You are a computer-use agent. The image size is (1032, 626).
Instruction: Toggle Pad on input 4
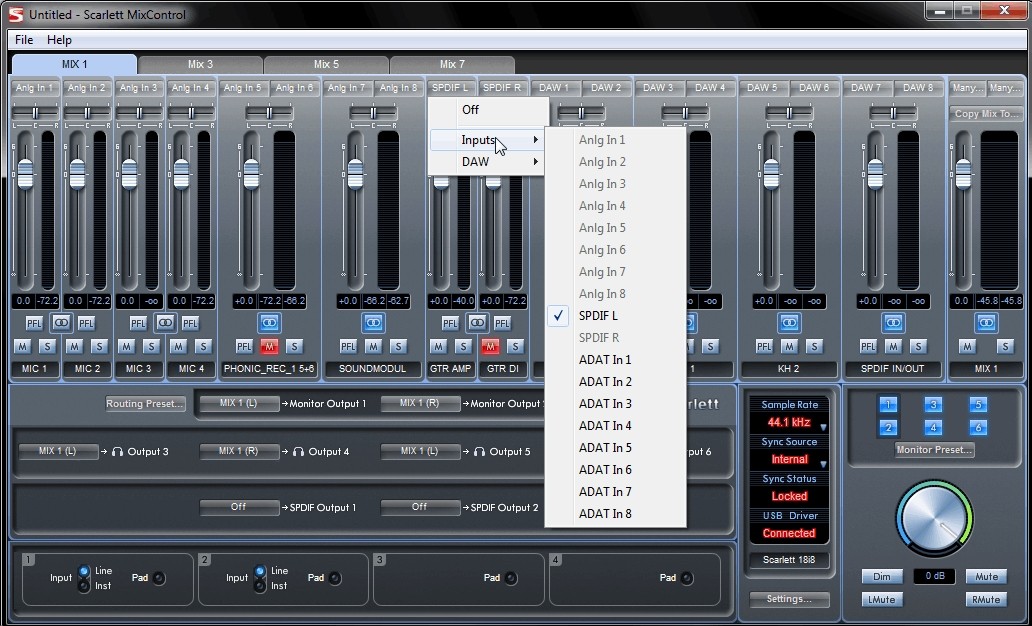pyautogui.click(x=686, y=578)
